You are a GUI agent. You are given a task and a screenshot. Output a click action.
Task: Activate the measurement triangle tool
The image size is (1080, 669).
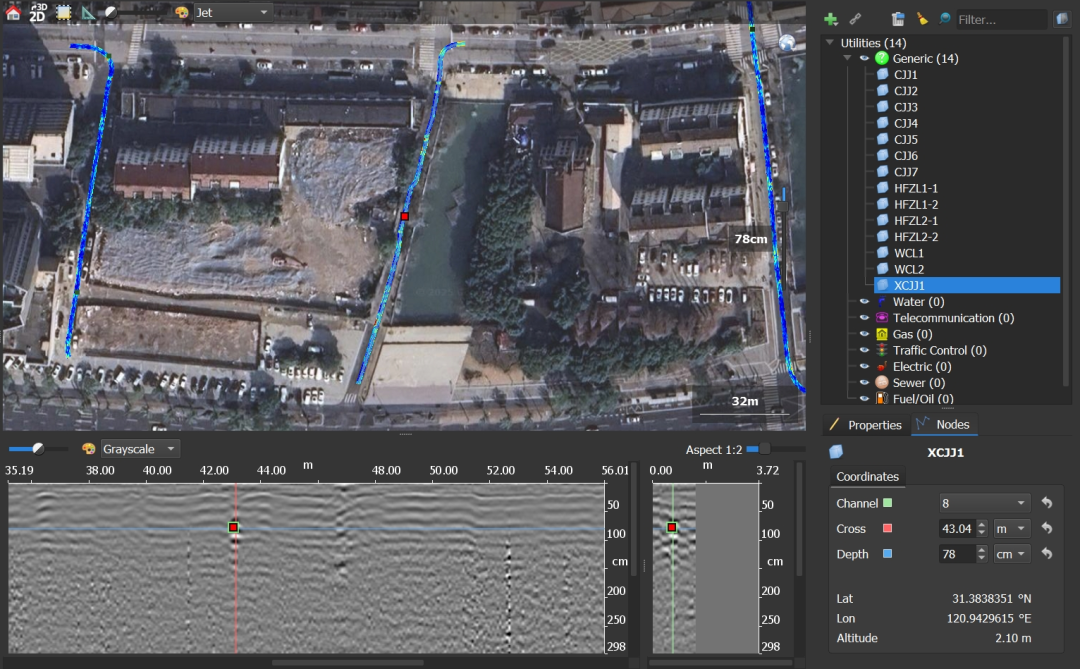coord(88,13)
